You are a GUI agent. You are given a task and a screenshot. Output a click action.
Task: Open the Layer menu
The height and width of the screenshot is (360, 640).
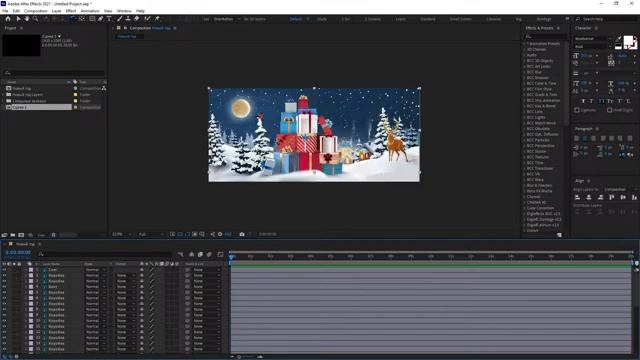point(56,11)
